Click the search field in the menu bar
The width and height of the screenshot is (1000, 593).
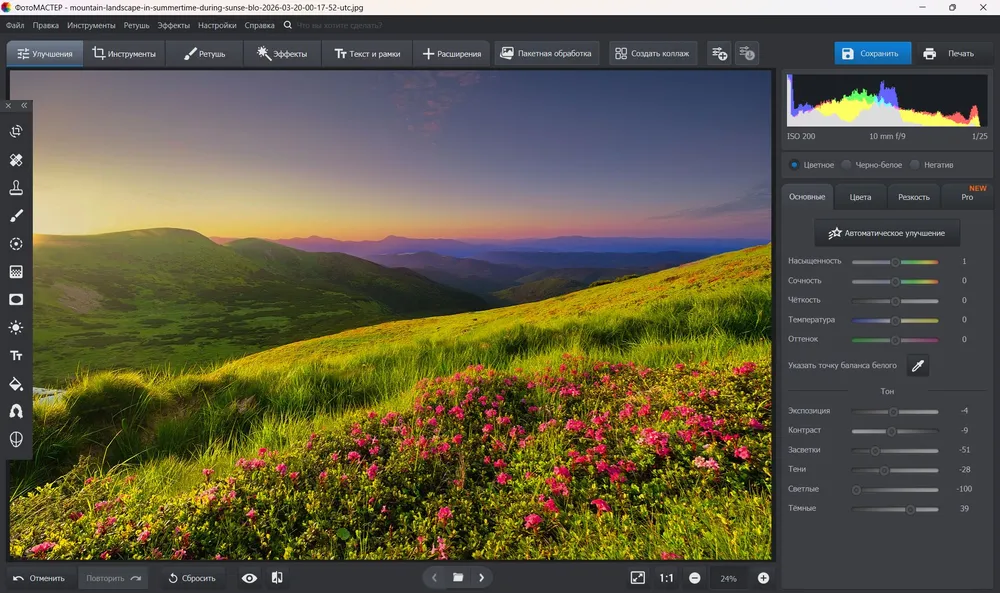click(340, 26)
